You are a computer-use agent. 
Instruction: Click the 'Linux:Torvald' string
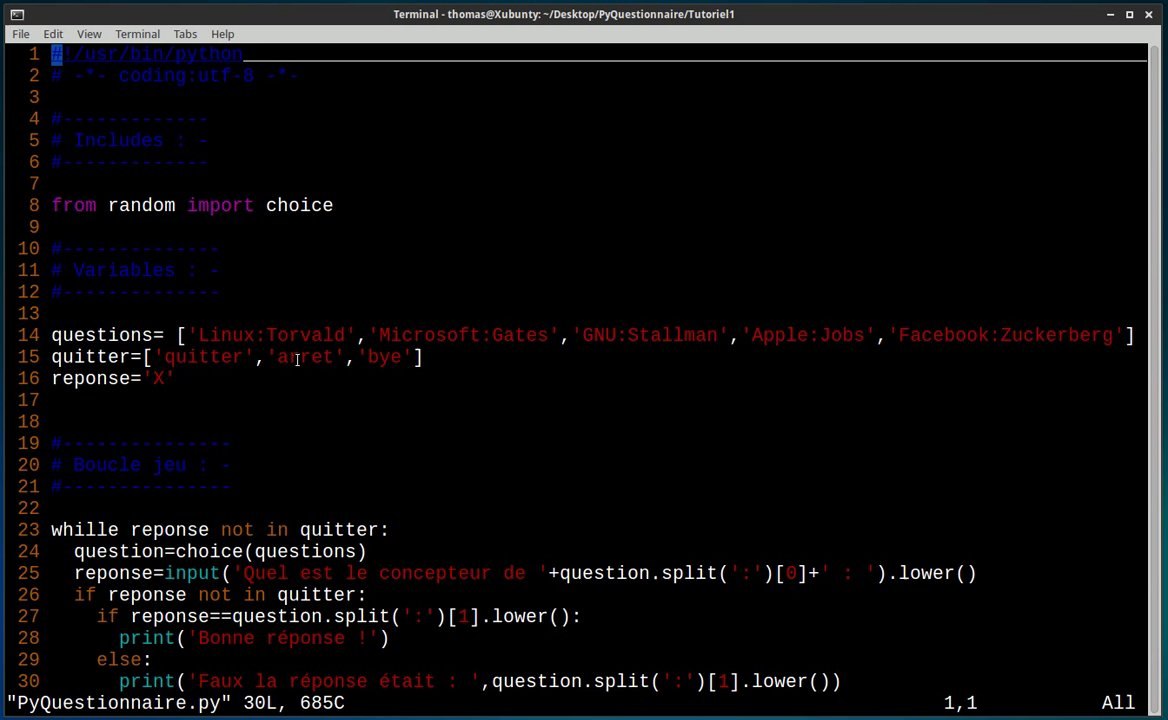coord(271,335)
